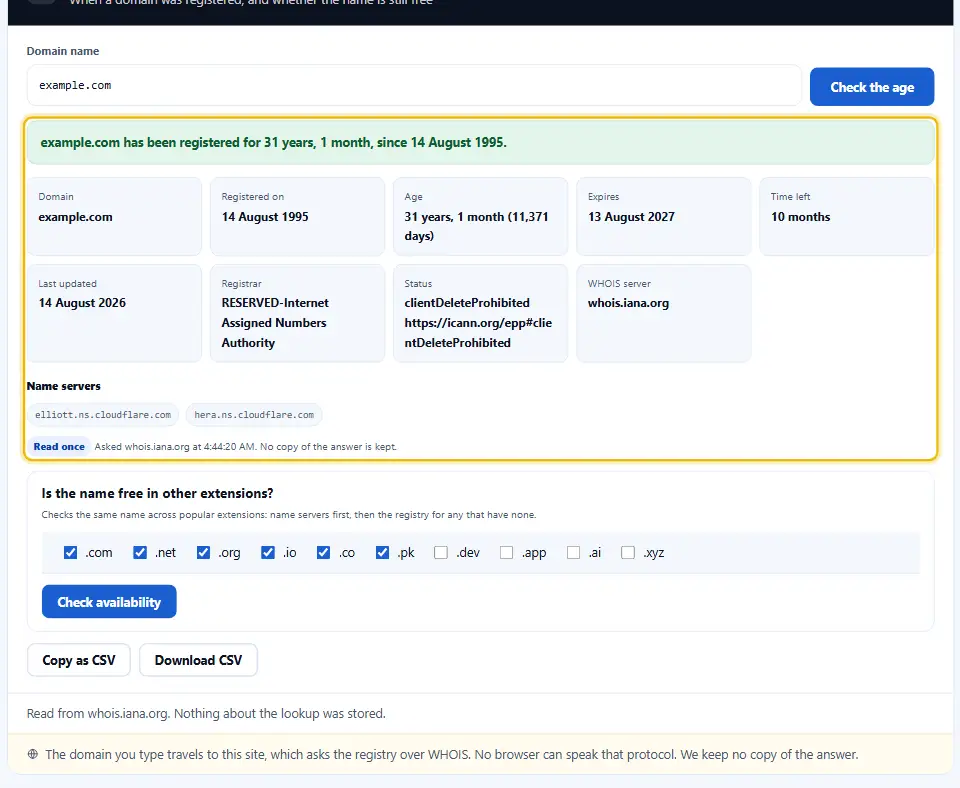Toggle the .org extension checkbox
Screen dimensions: 960x788
tap(203, 552)
